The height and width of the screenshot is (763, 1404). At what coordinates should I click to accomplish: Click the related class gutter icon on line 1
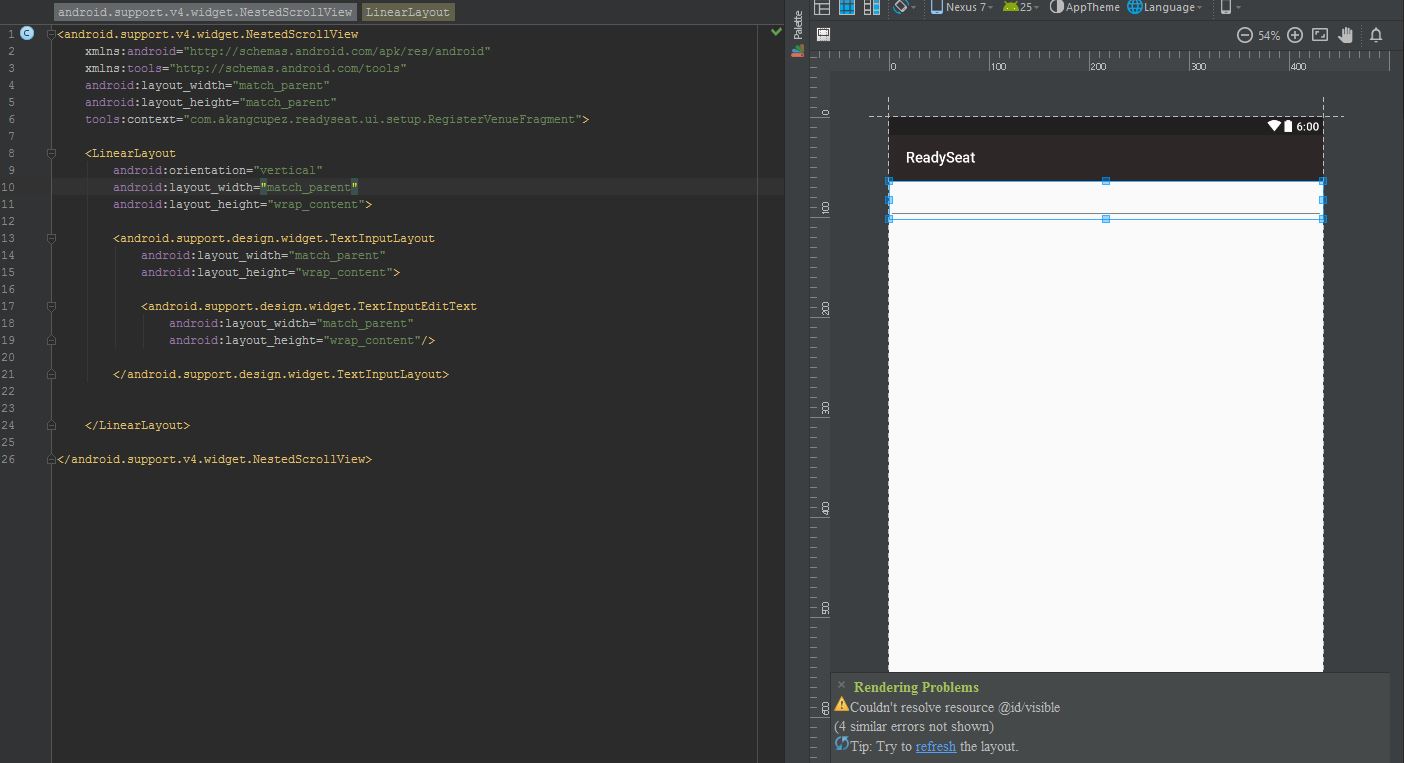[x=27, y=34]
